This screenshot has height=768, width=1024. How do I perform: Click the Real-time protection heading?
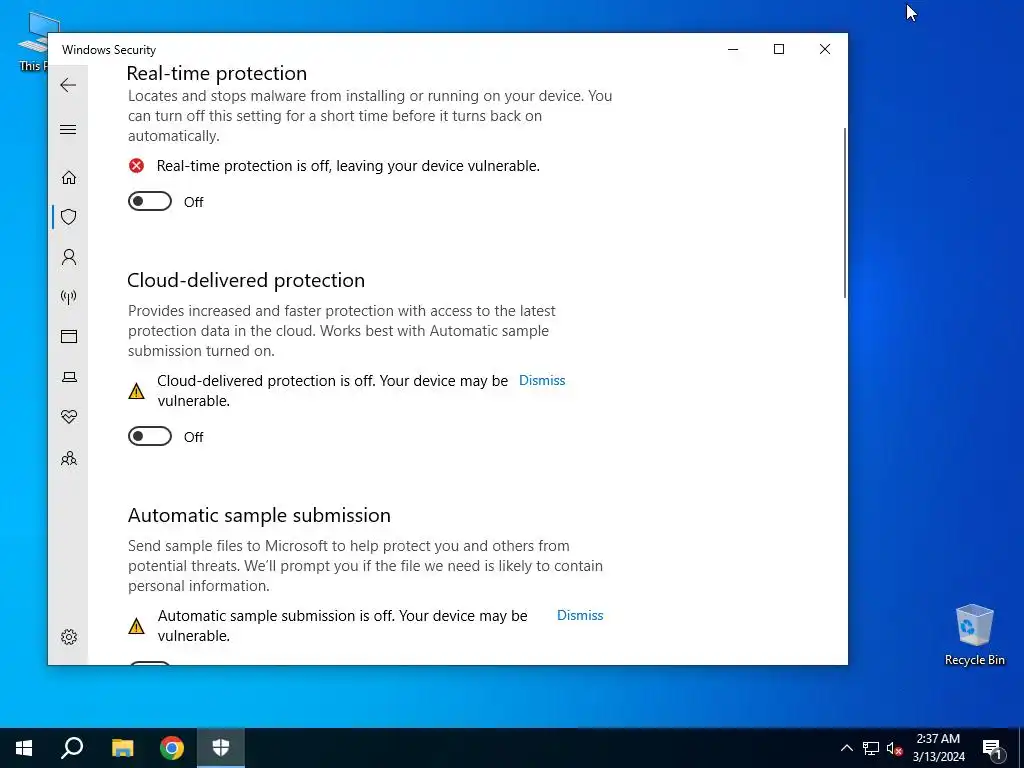point(217,73)
